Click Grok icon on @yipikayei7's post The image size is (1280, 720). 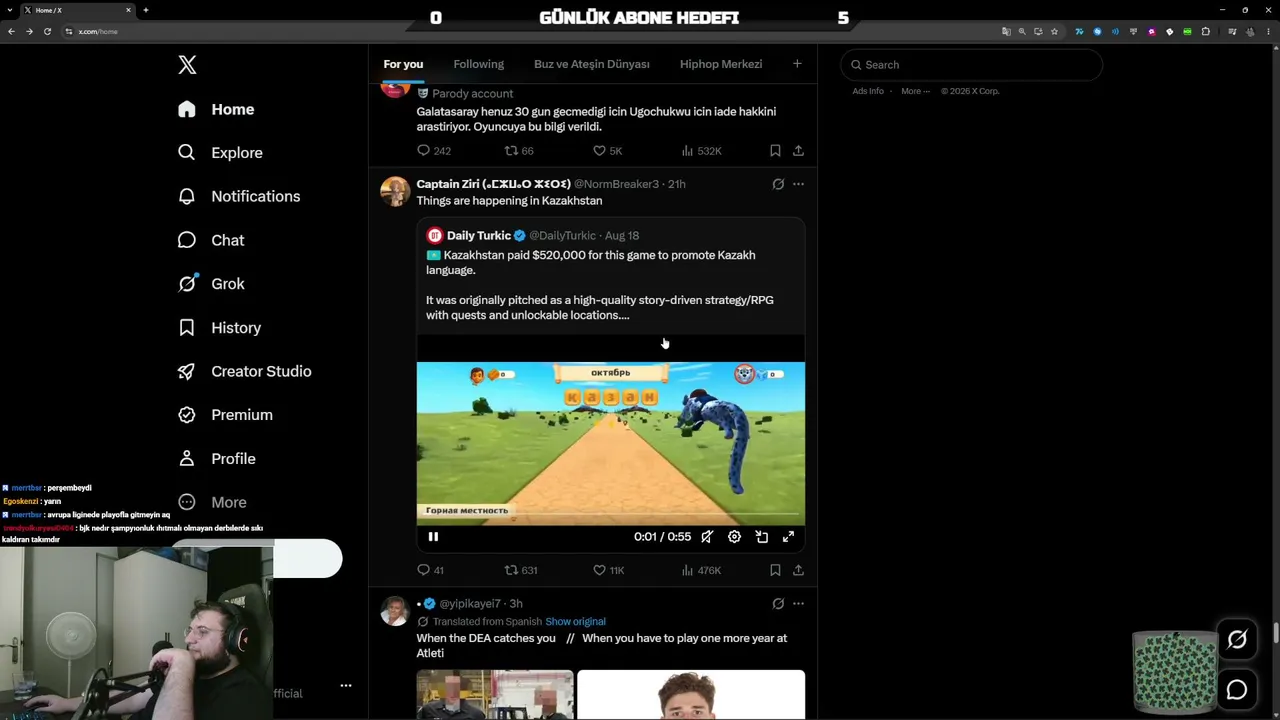click(778, 604)
